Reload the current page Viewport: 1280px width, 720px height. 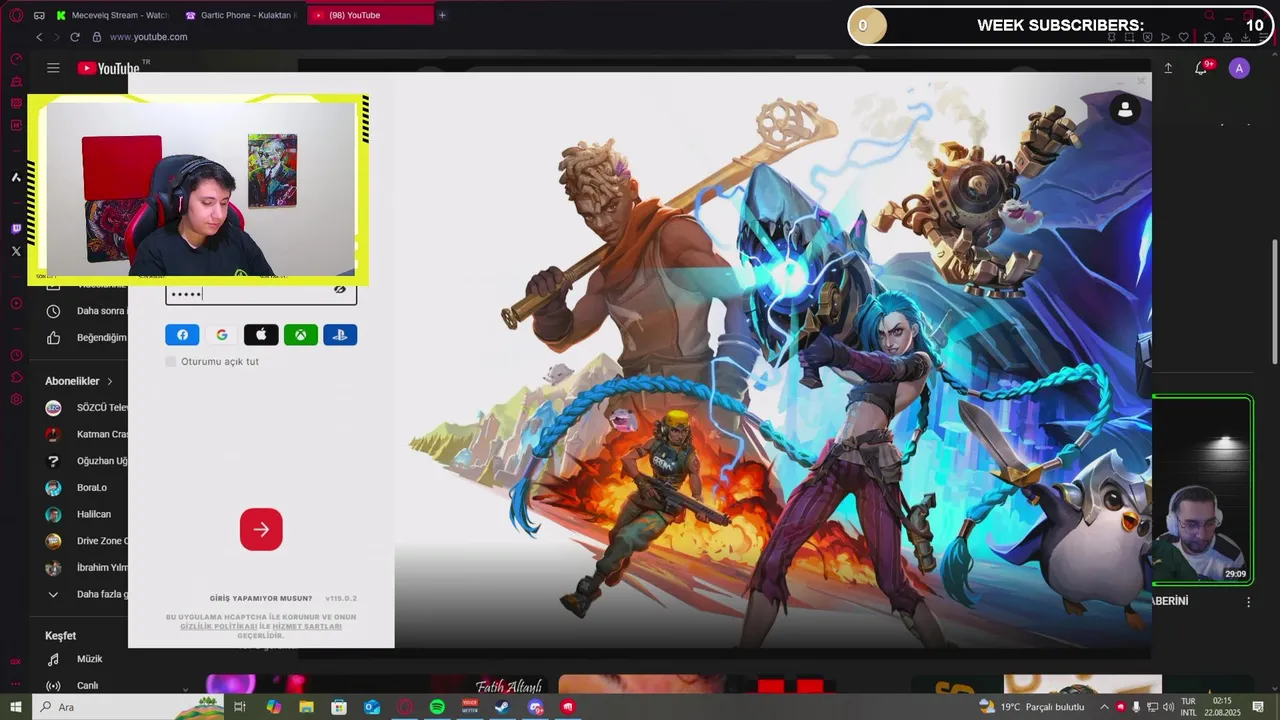tap(75, 37)
